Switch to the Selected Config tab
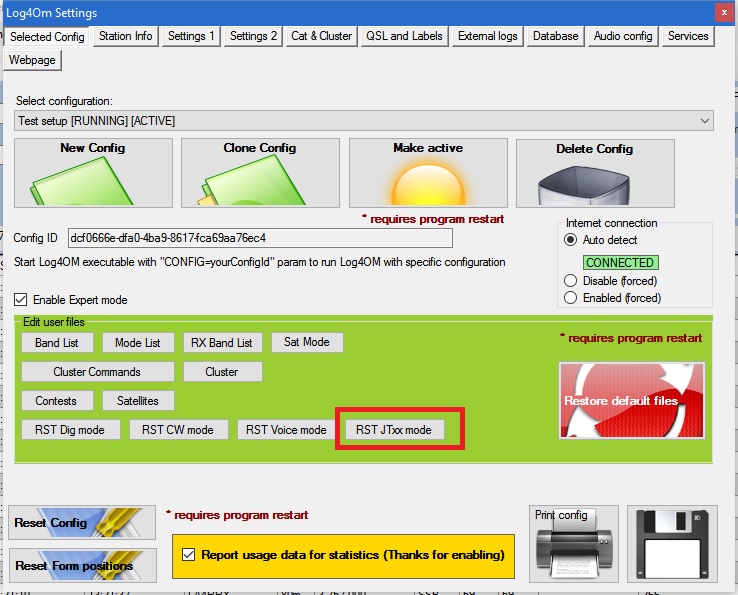 click(47, 37)
